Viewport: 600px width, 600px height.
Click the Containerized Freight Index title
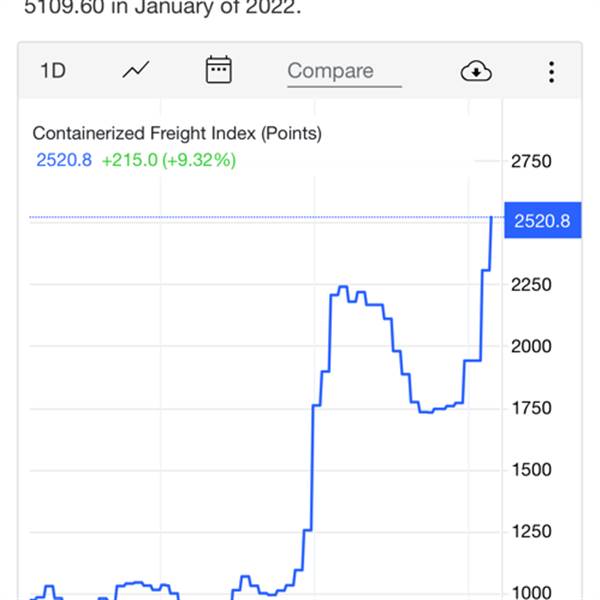[177, 133]
